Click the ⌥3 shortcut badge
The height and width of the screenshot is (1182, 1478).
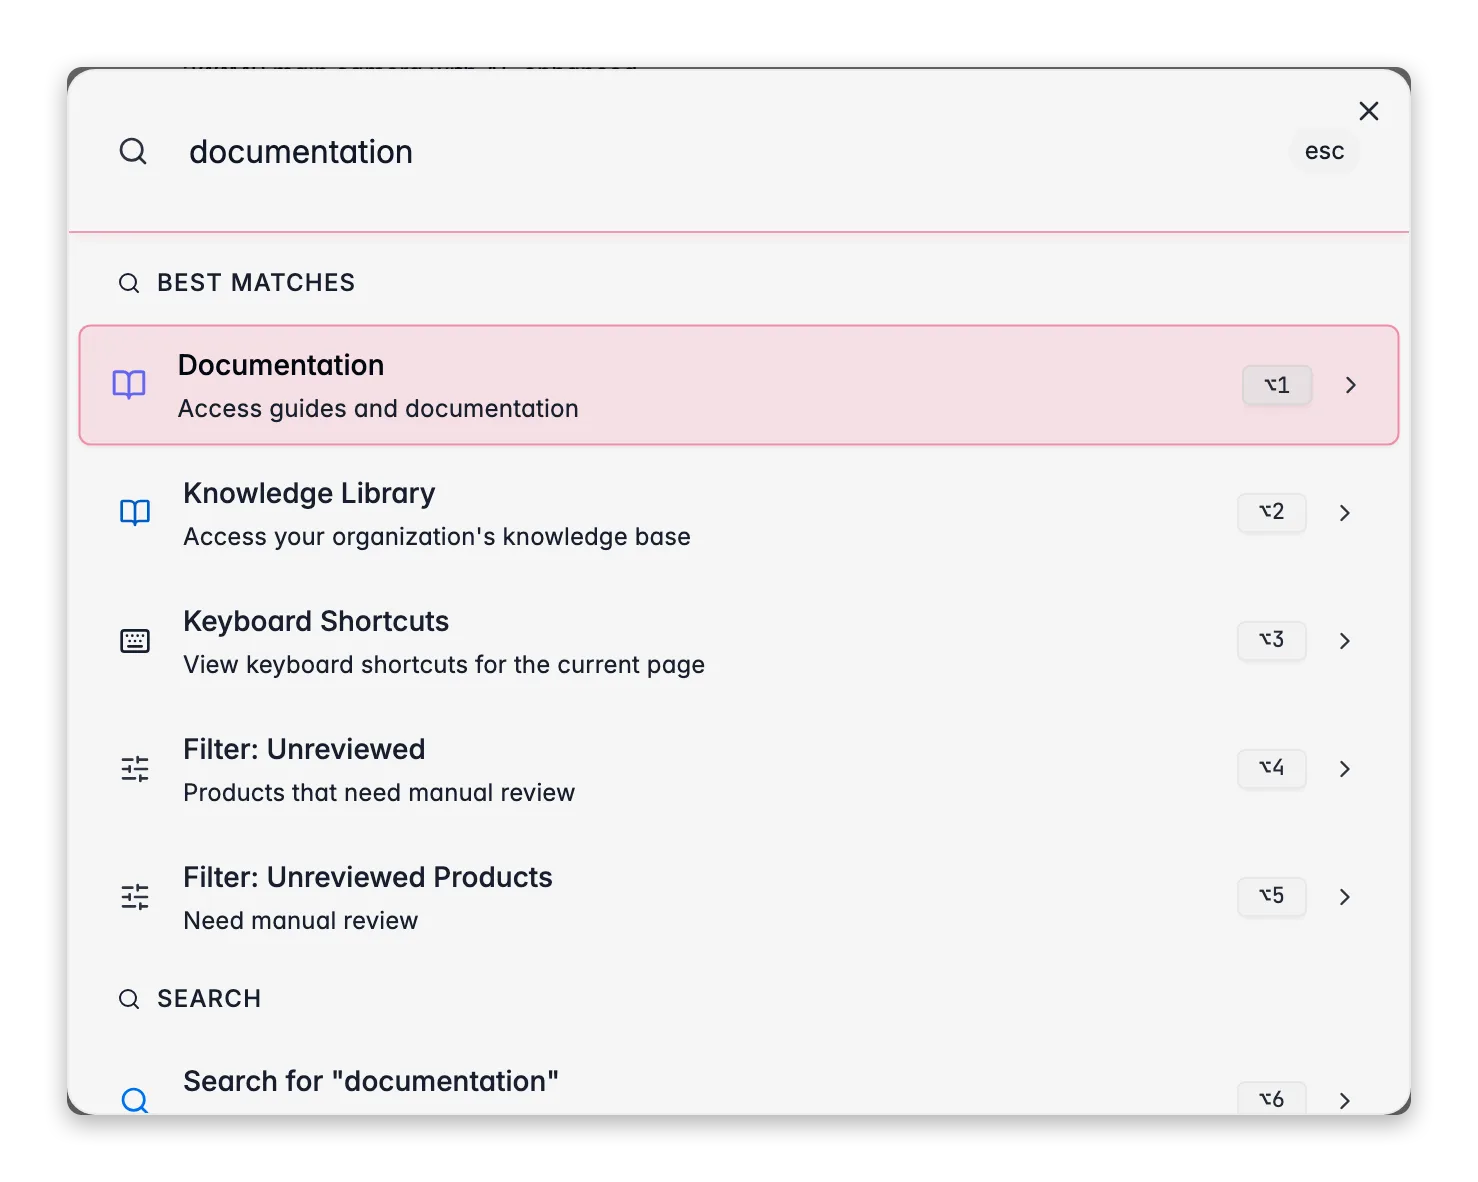1272,640
